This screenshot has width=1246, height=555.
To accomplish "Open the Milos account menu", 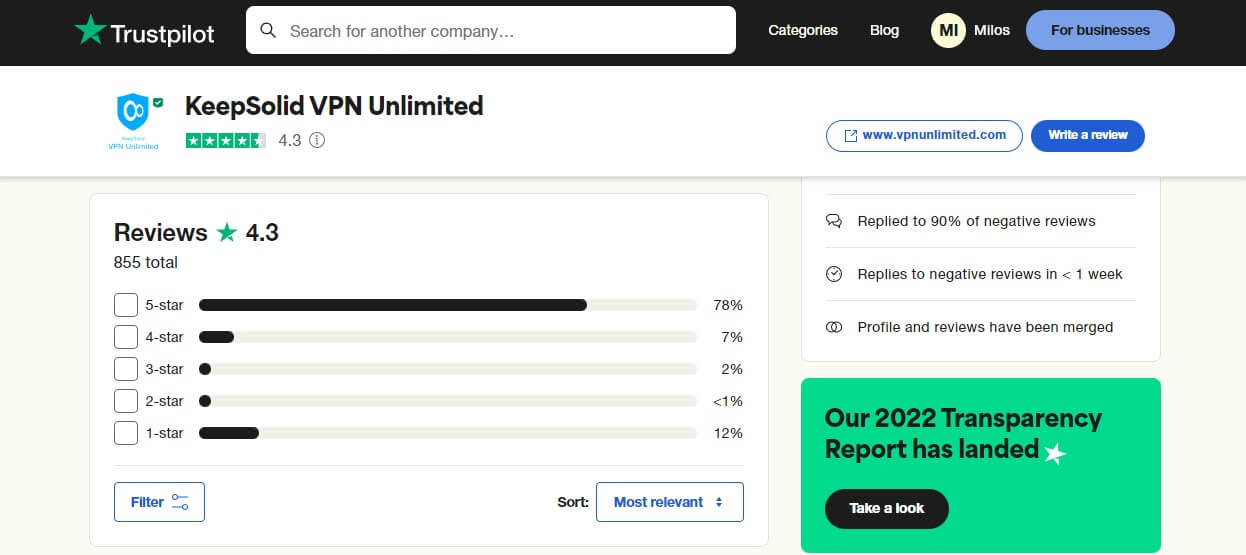I will pos(992,30).
